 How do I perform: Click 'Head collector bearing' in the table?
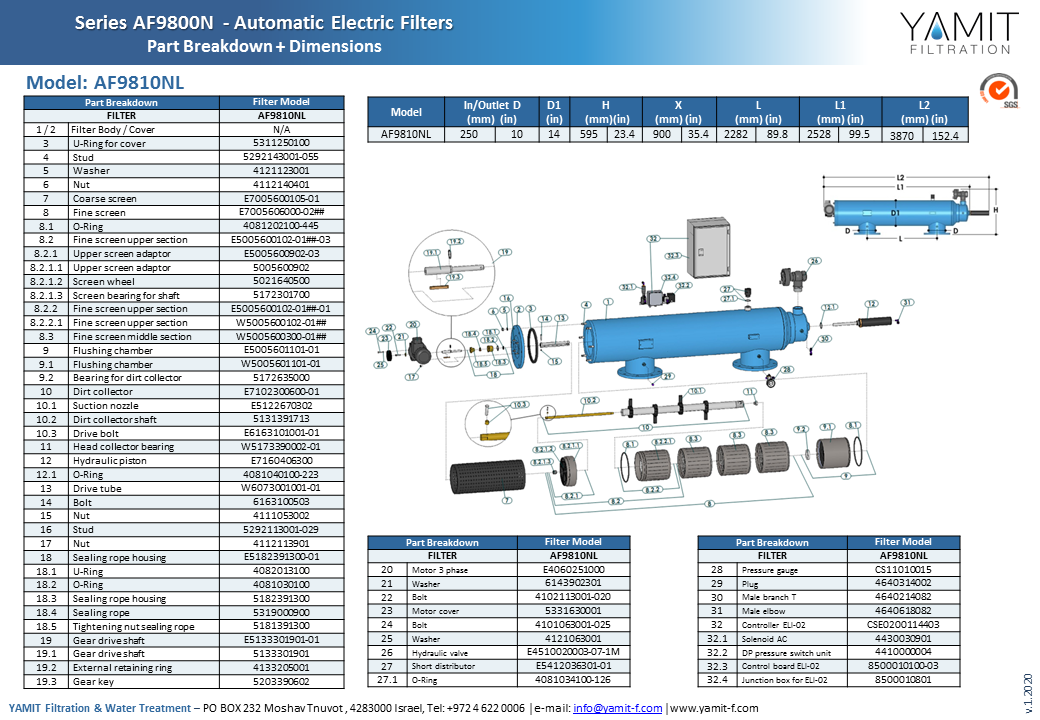123,447
